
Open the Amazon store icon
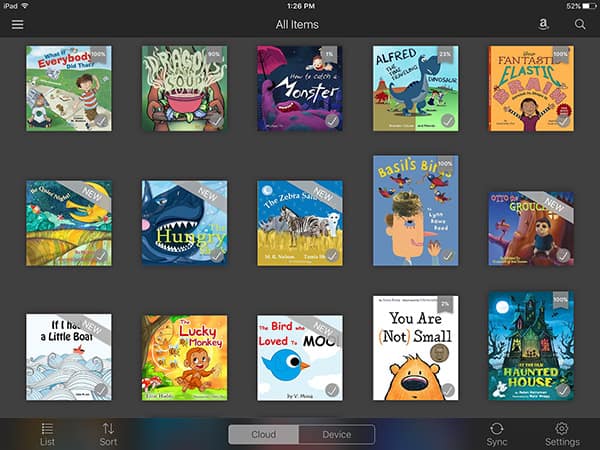(543, 24)
